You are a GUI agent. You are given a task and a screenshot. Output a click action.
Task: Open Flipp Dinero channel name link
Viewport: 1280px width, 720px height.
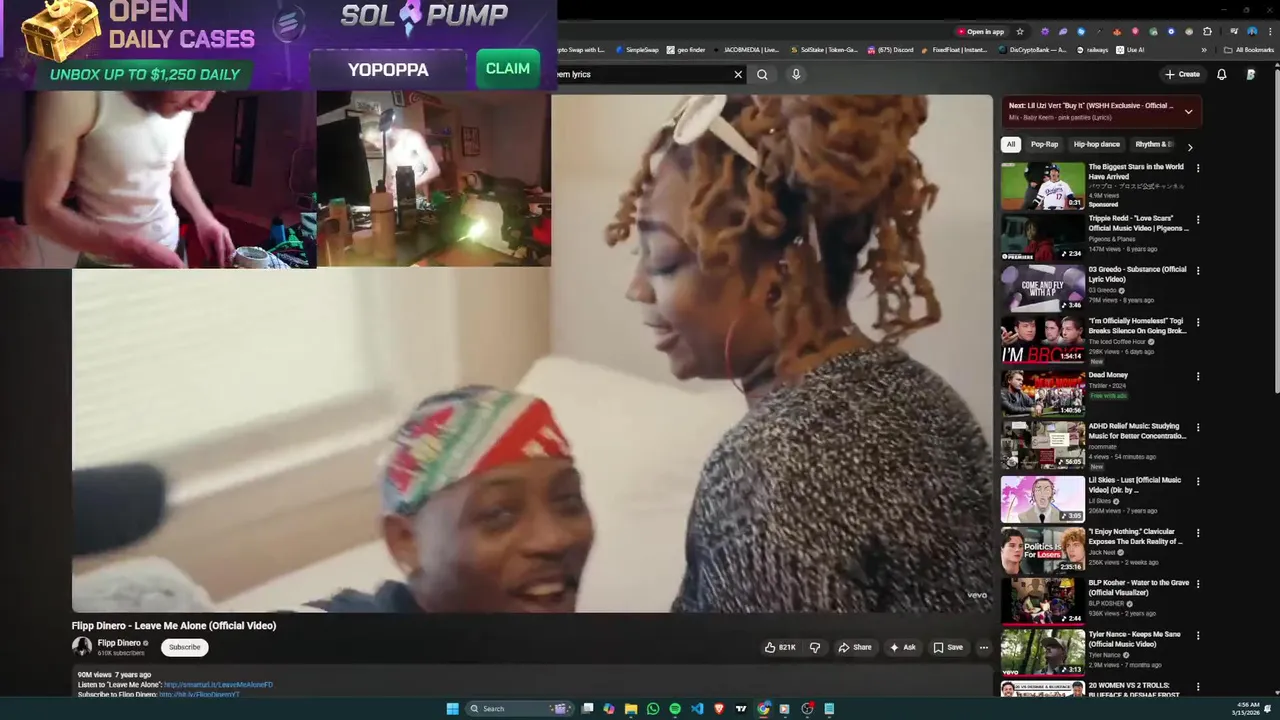click(119, 643)
